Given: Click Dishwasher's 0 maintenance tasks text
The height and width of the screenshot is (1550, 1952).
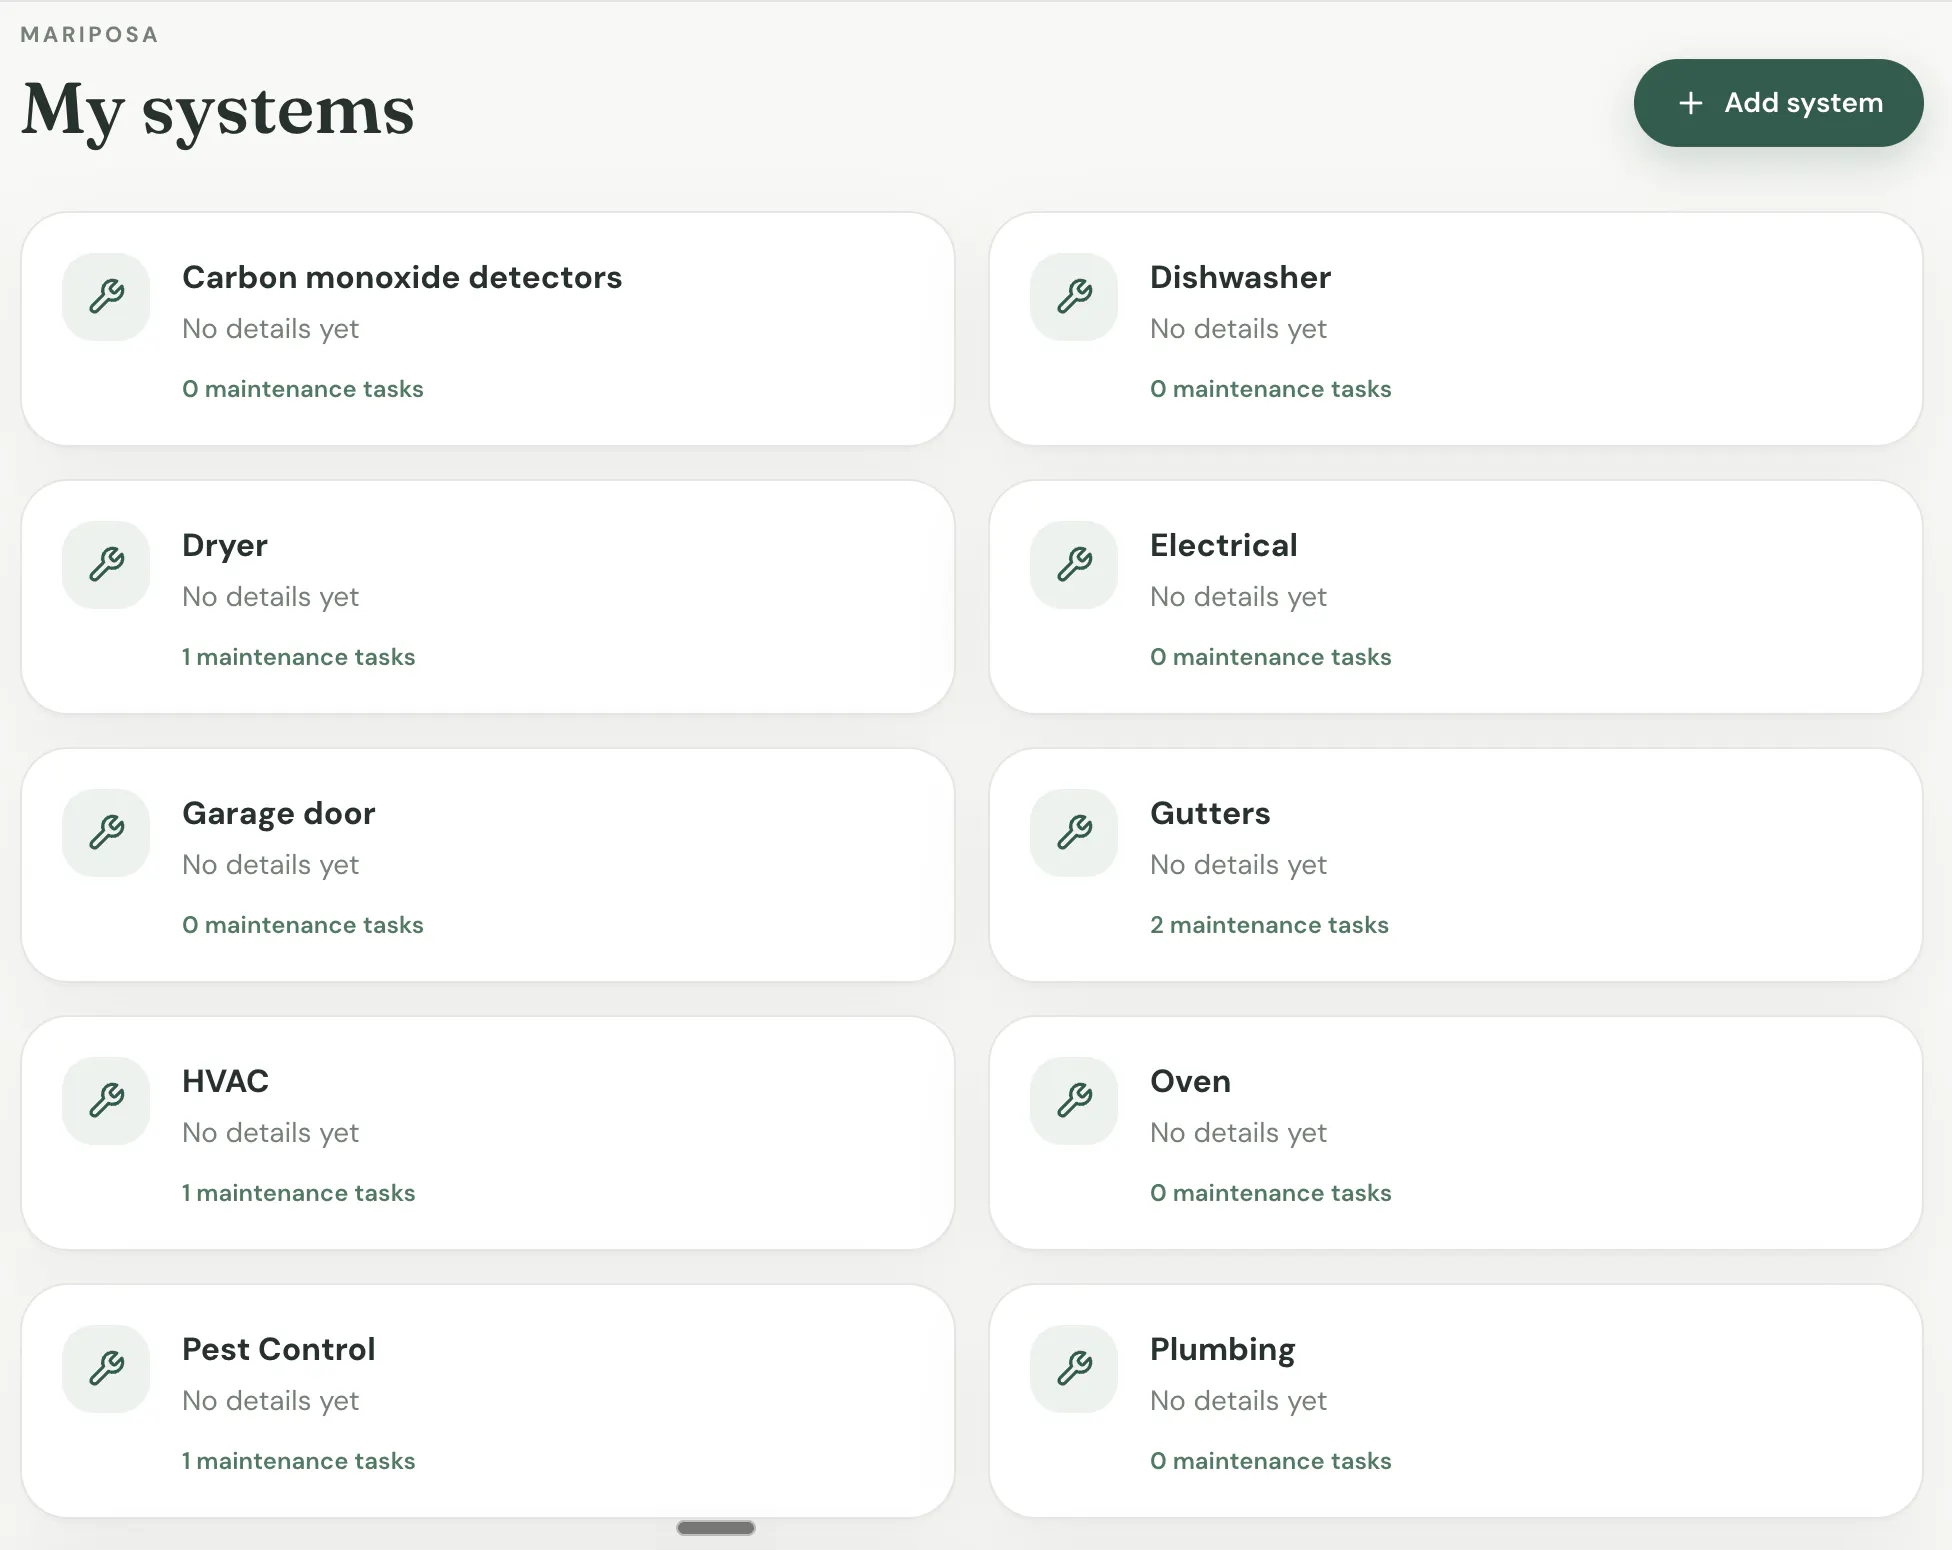Looking at the screenshot, I should 1271,389.
